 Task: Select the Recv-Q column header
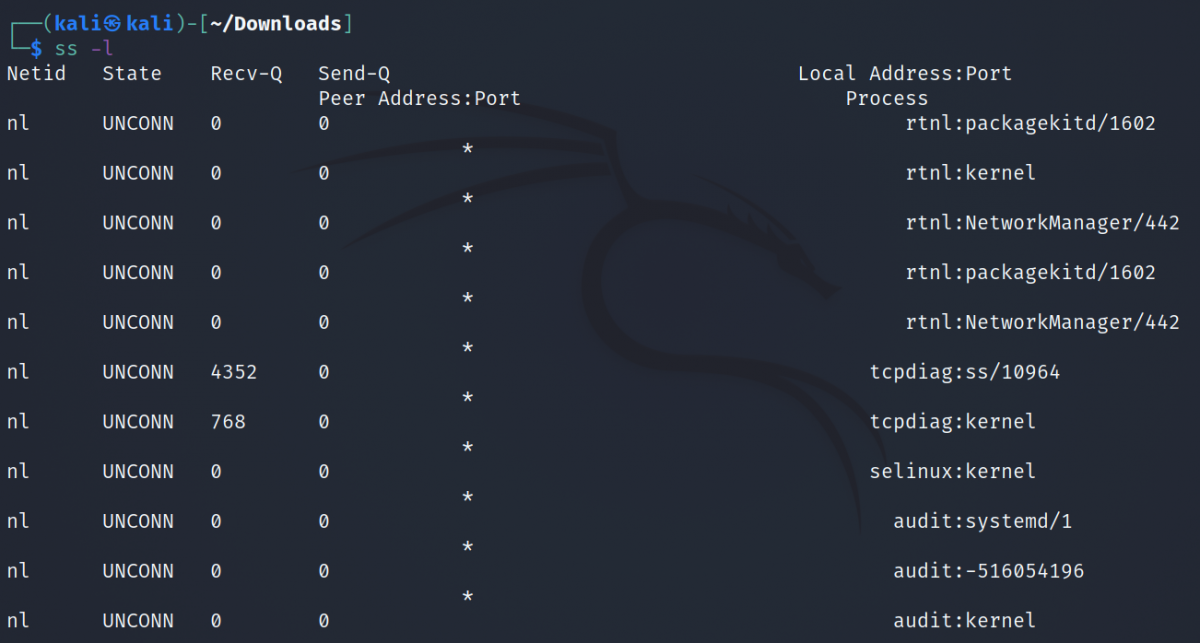point(246,73)
